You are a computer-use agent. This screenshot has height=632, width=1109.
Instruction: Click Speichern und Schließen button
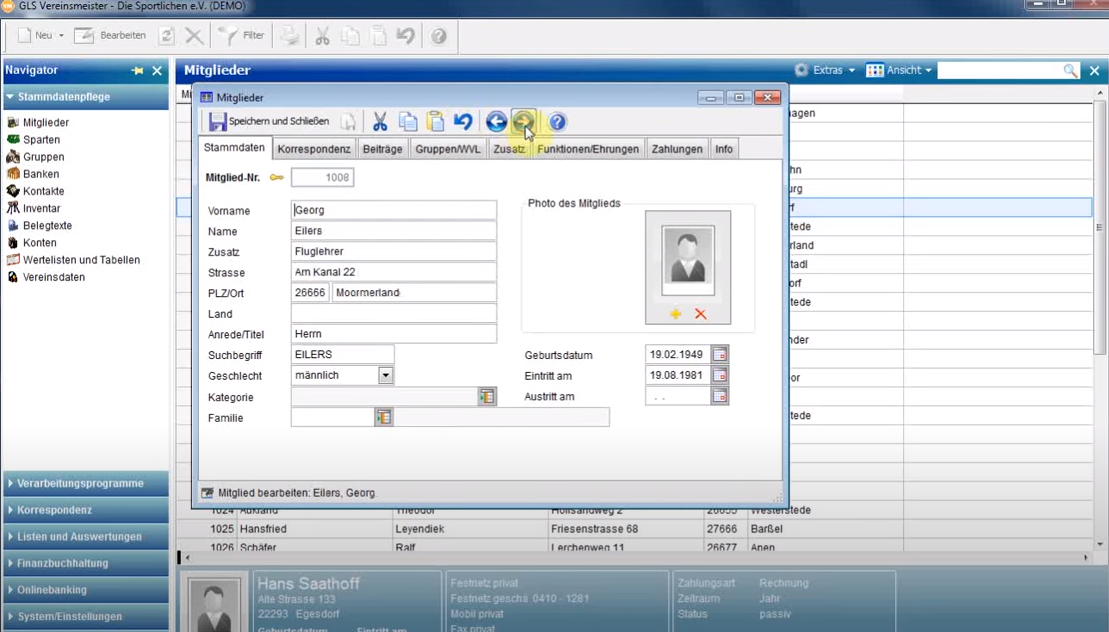269,122
